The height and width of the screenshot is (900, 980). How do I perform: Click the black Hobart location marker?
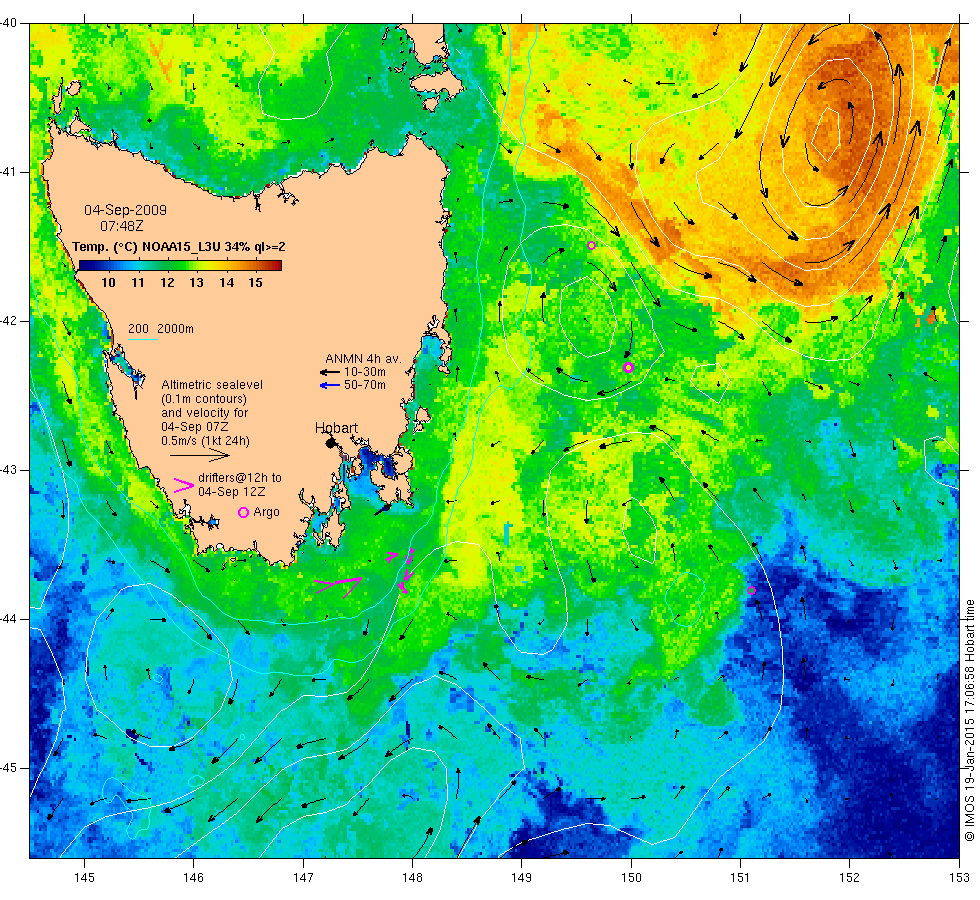point(331,443)
